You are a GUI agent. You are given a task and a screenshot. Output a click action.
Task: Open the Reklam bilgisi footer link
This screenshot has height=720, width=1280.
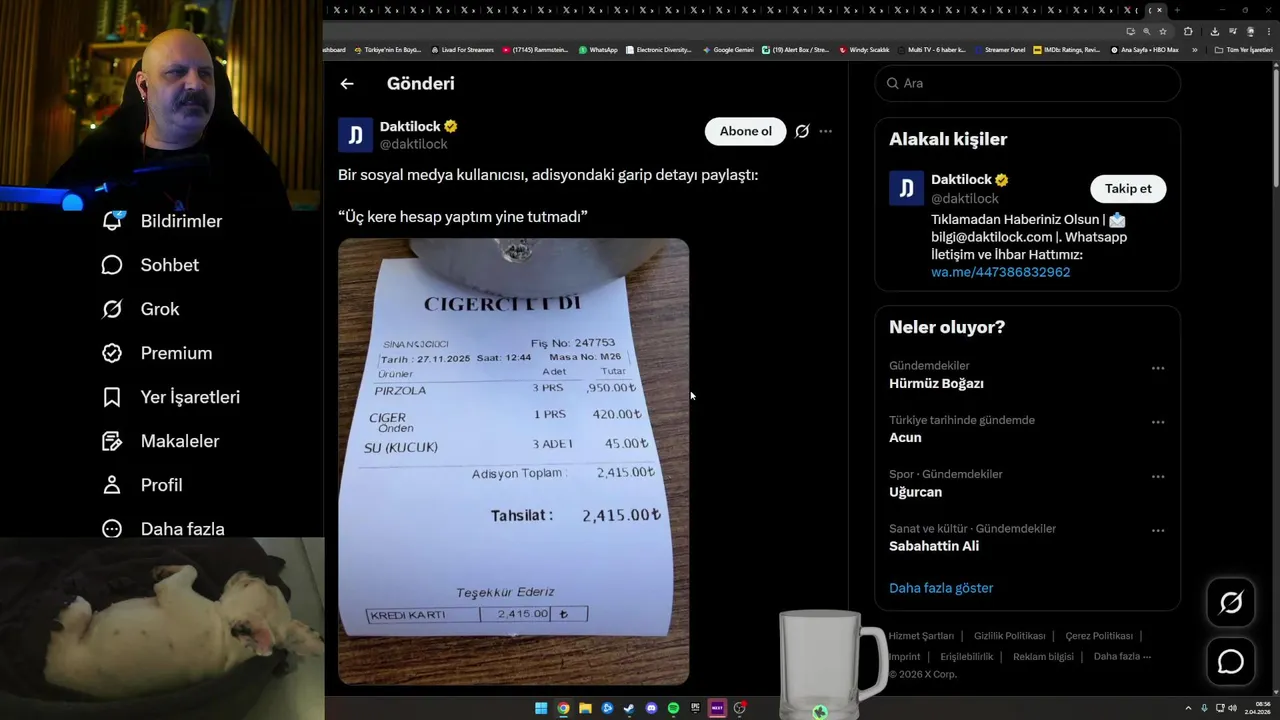point(1043,657)
